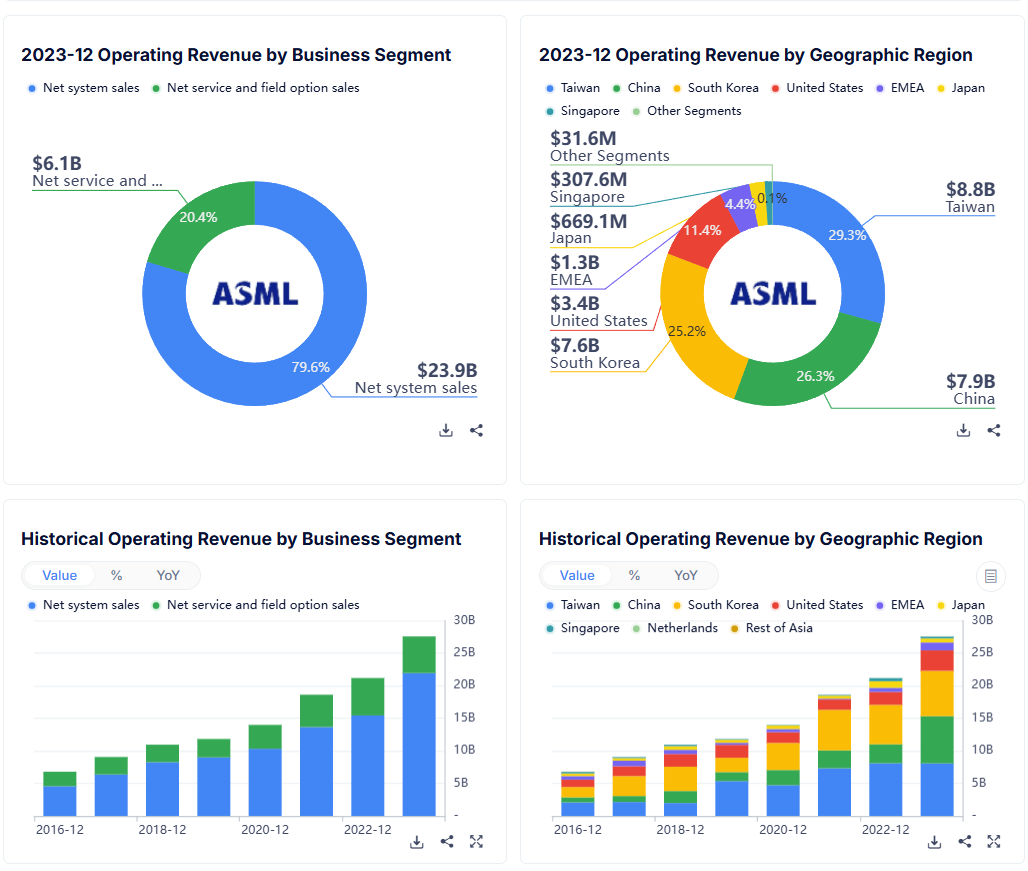
Task: Toggle South Korea legend in 2023-12 region chart
Action: [x=716, y=88]
